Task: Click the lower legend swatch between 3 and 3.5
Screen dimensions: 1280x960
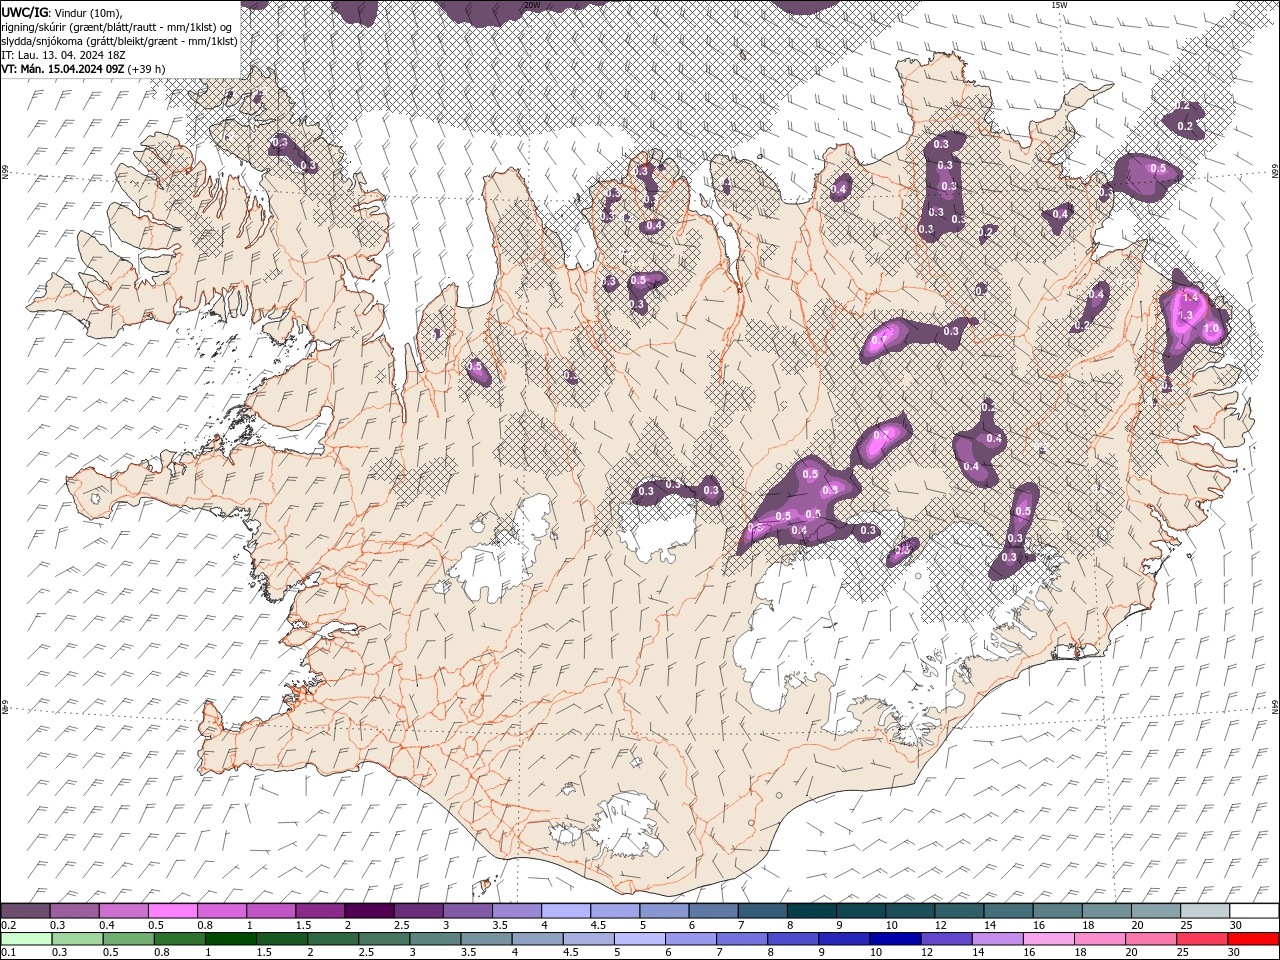Action: (x=434, y=939)
